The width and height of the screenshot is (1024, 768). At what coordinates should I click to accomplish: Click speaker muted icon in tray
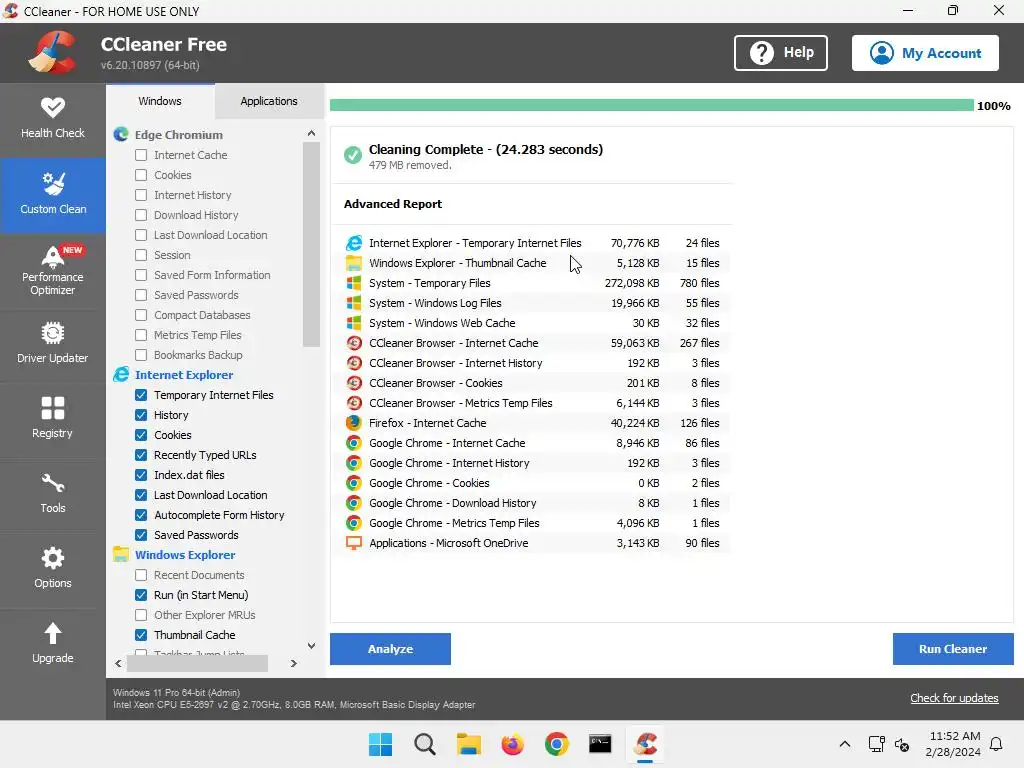[x=902, y=744]
